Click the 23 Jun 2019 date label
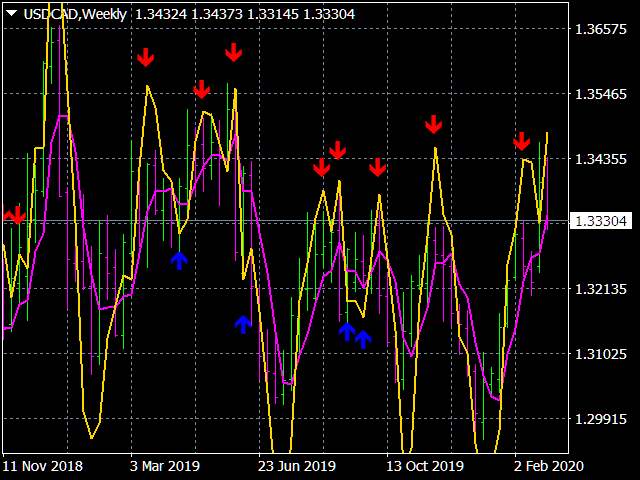 (x=297, y=466)
